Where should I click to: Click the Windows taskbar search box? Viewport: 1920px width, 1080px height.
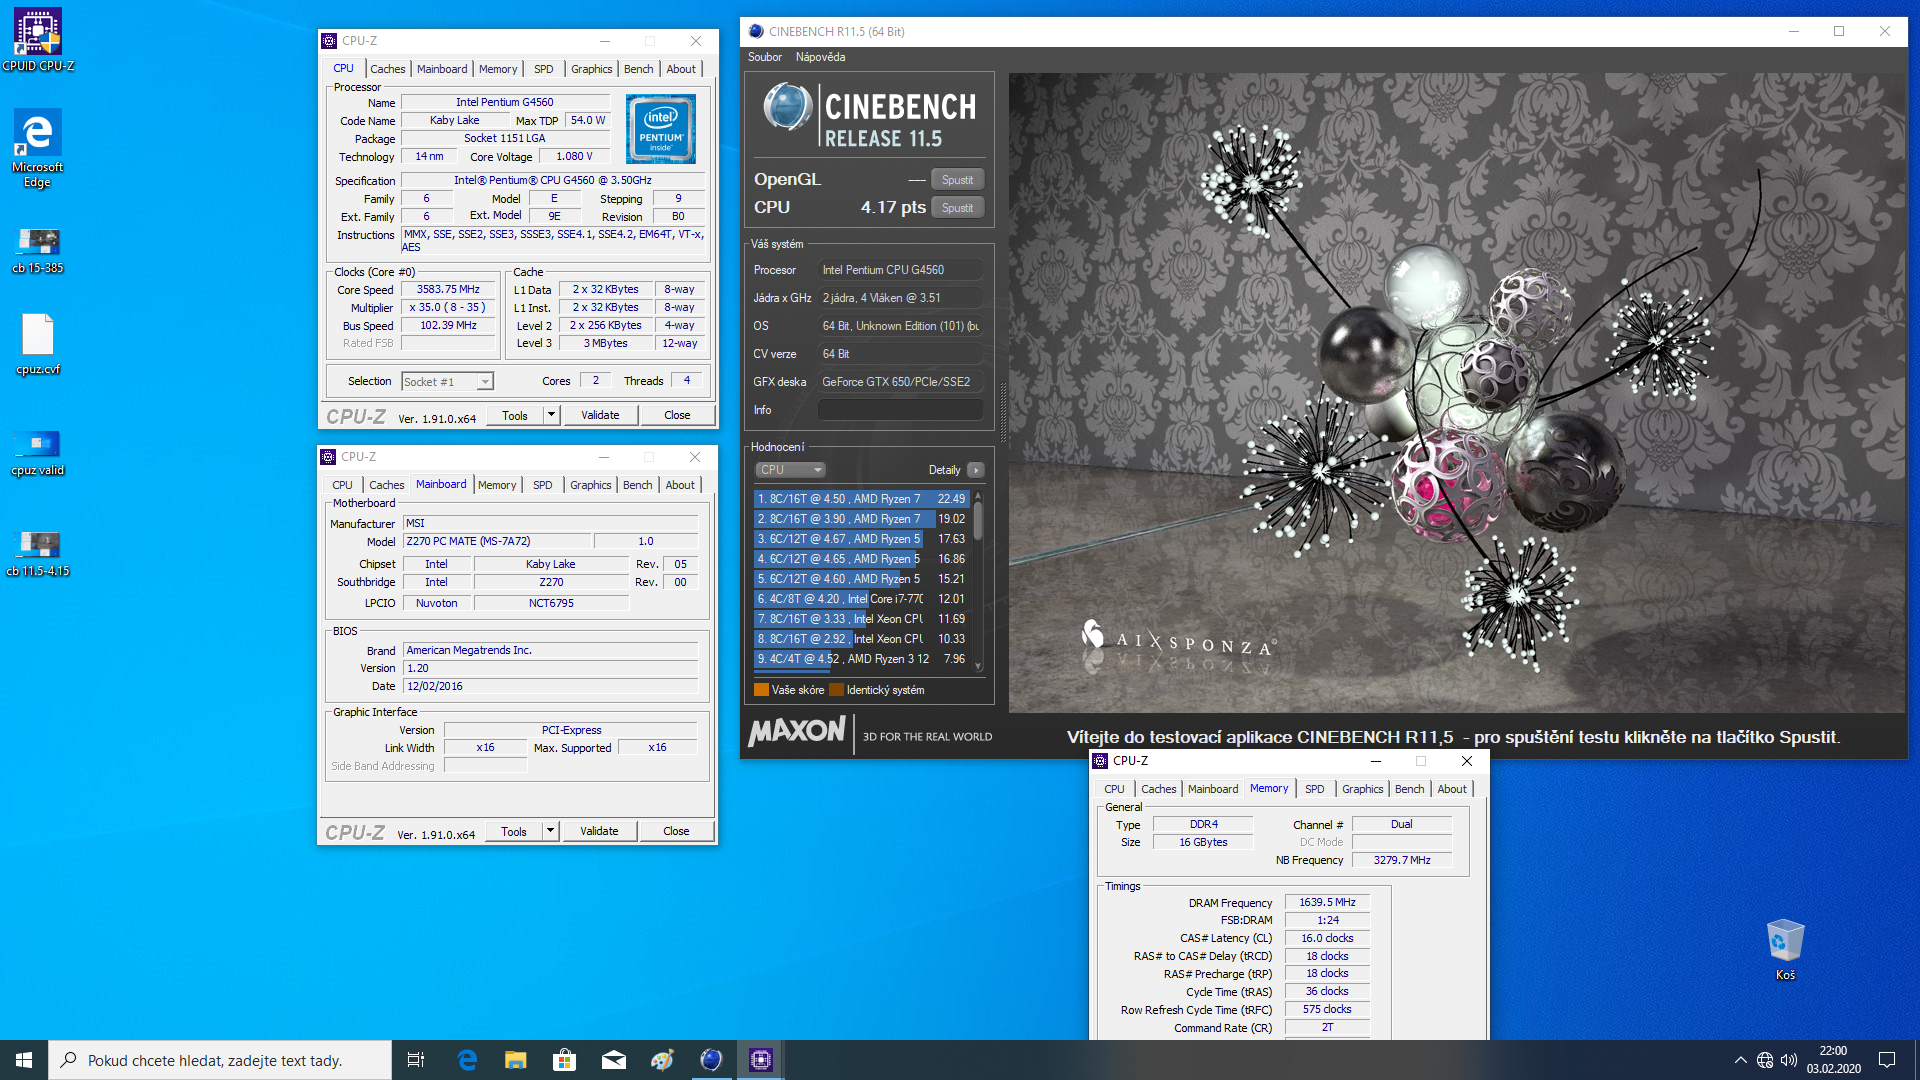[x=220, y=1060]
